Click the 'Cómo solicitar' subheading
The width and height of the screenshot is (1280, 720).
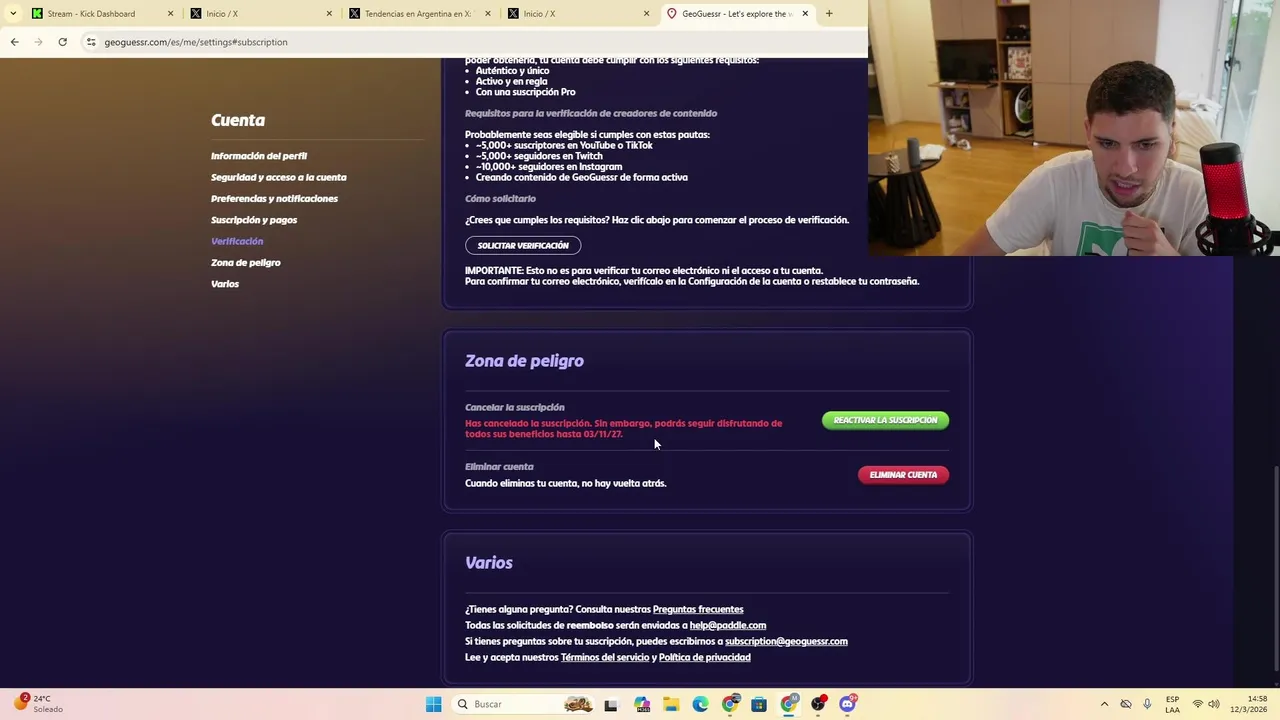click(500, 199)
